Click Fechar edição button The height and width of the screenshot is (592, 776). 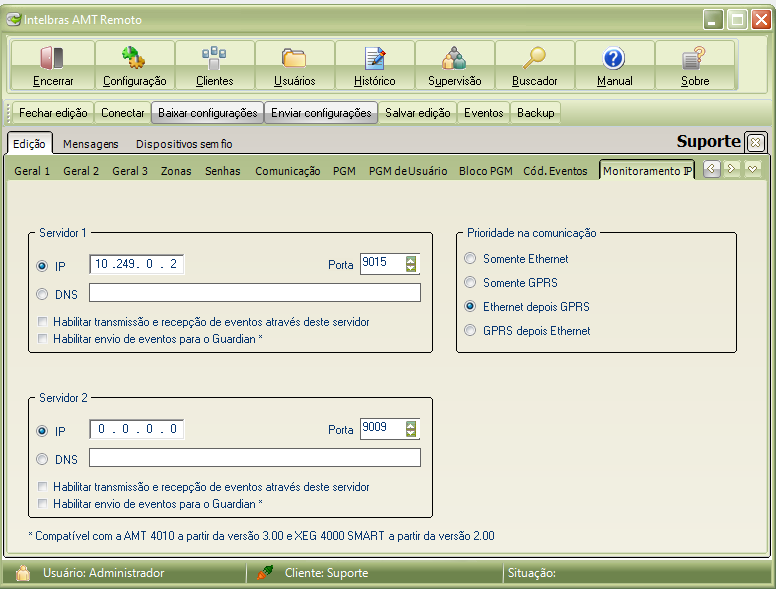click(53, 113)
